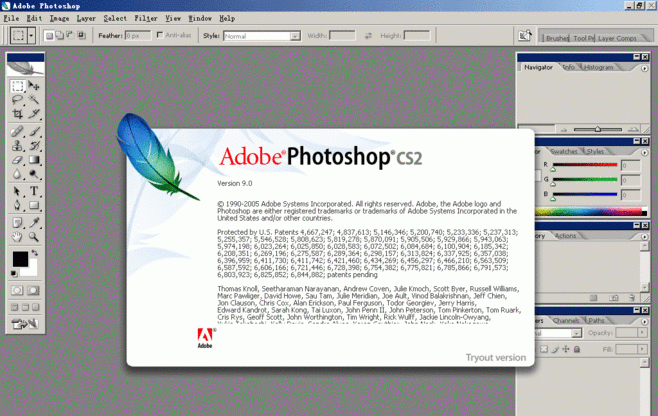Choose the Gradient tool

[x=34, y=160]
